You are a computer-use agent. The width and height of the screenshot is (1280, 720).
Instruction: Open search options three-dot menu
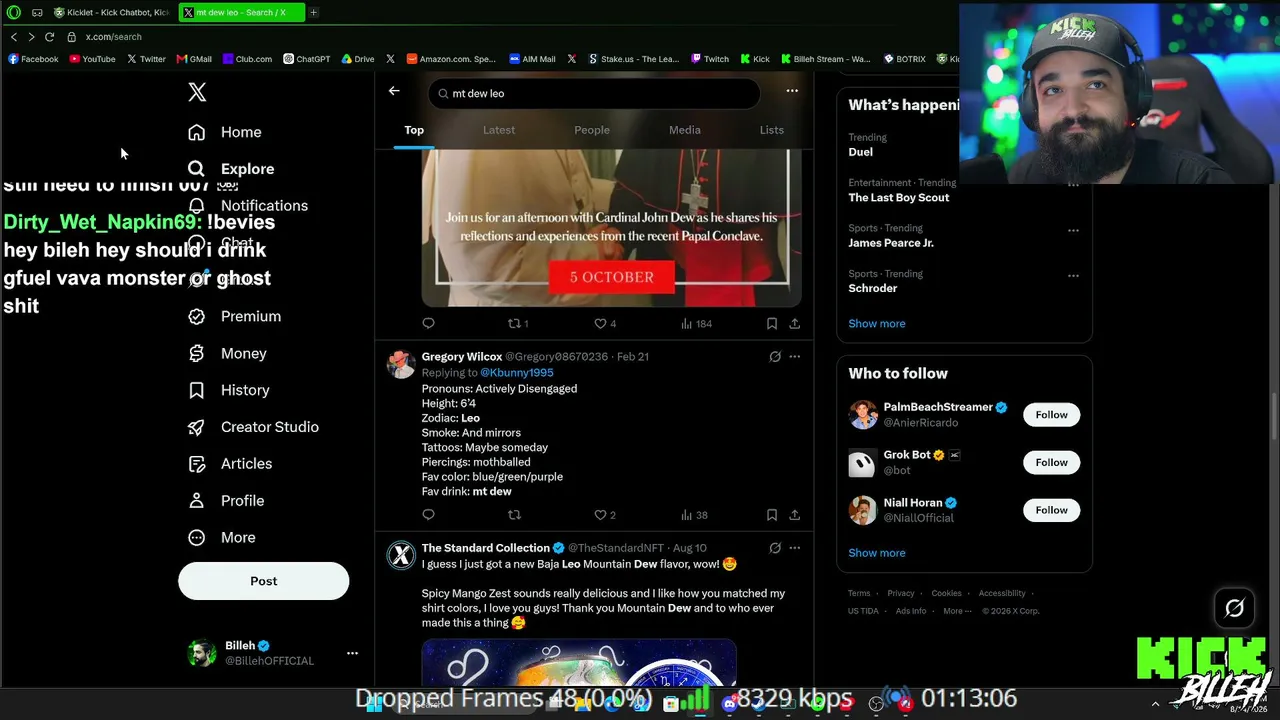pos(792,91)
